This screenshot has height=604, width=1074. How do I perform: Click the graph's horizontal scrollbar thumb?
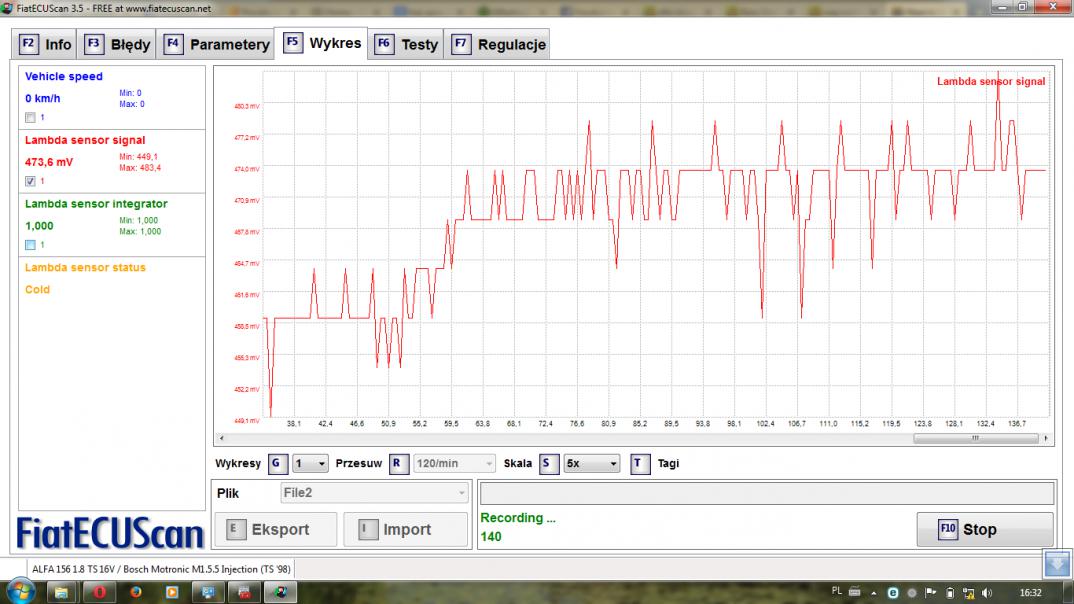[975, 438]
